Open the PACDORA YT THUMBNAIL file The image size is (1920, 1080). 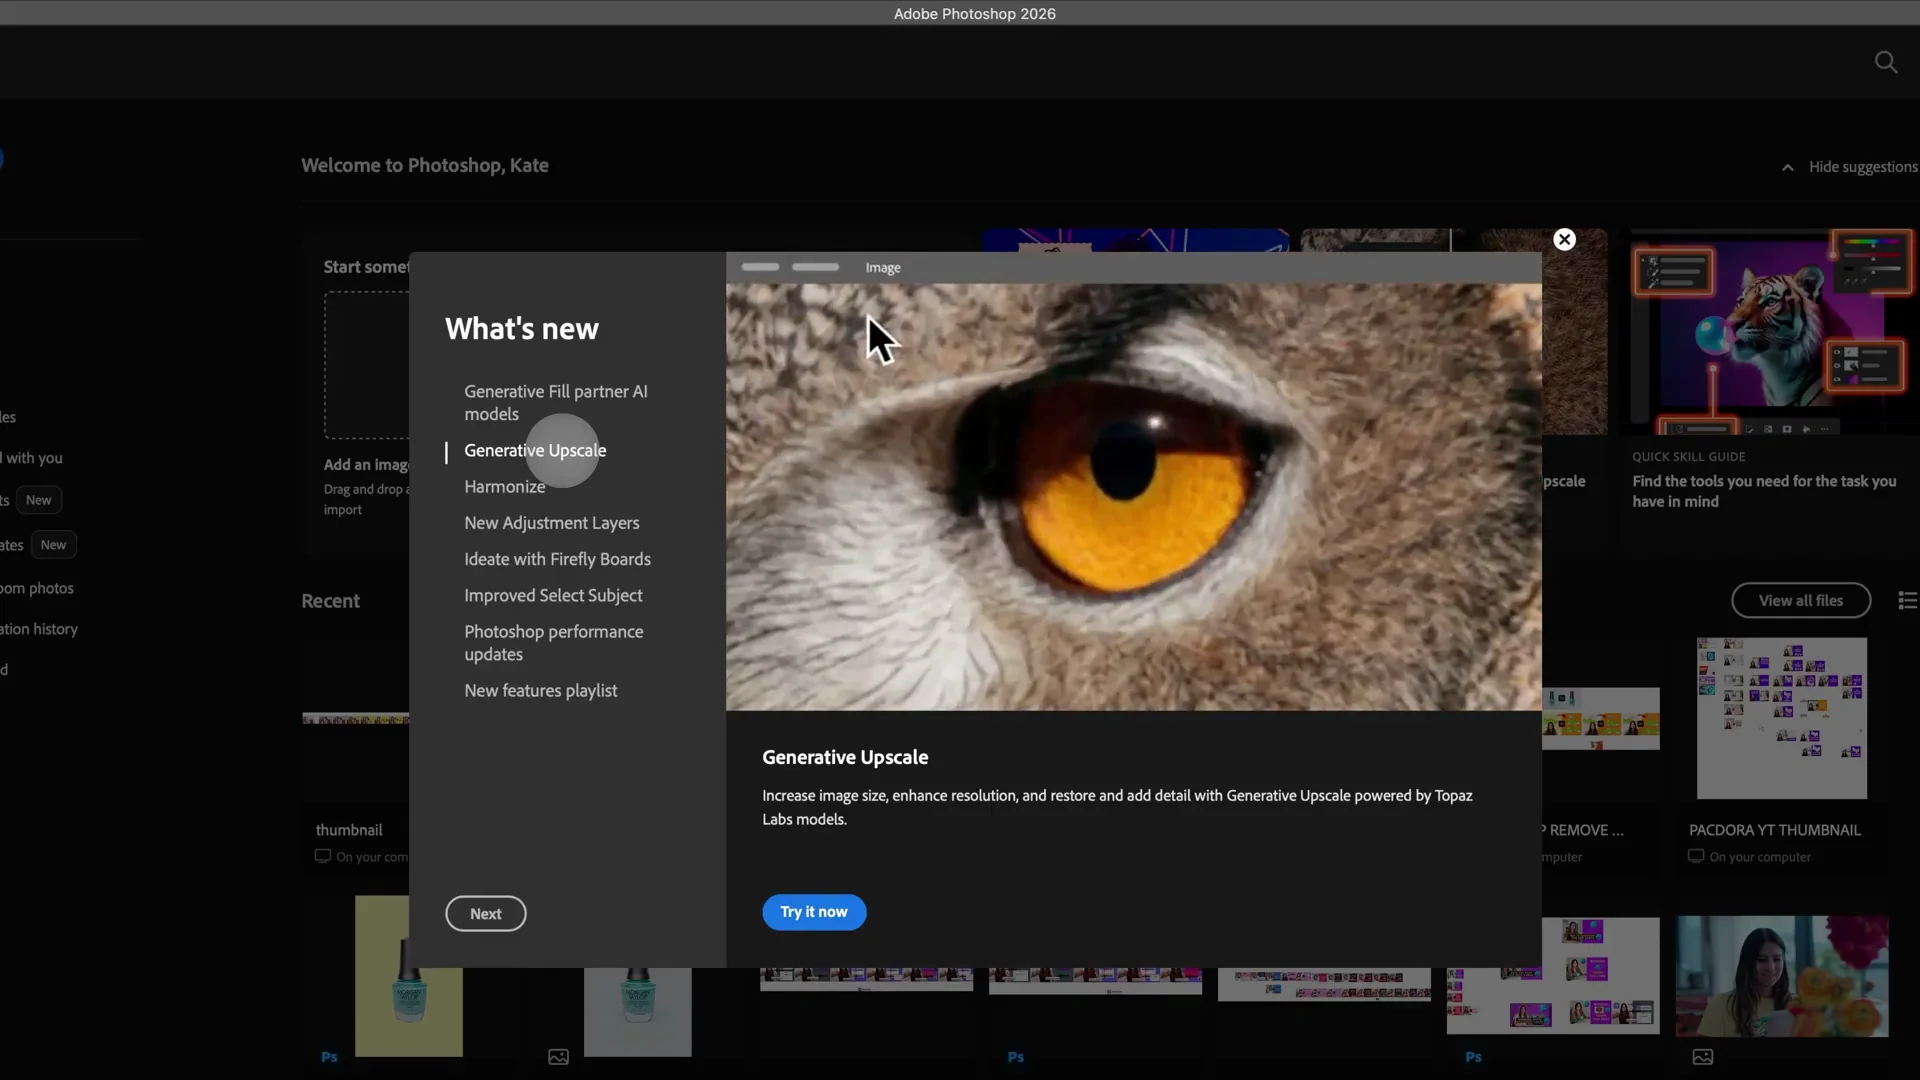1780,717
